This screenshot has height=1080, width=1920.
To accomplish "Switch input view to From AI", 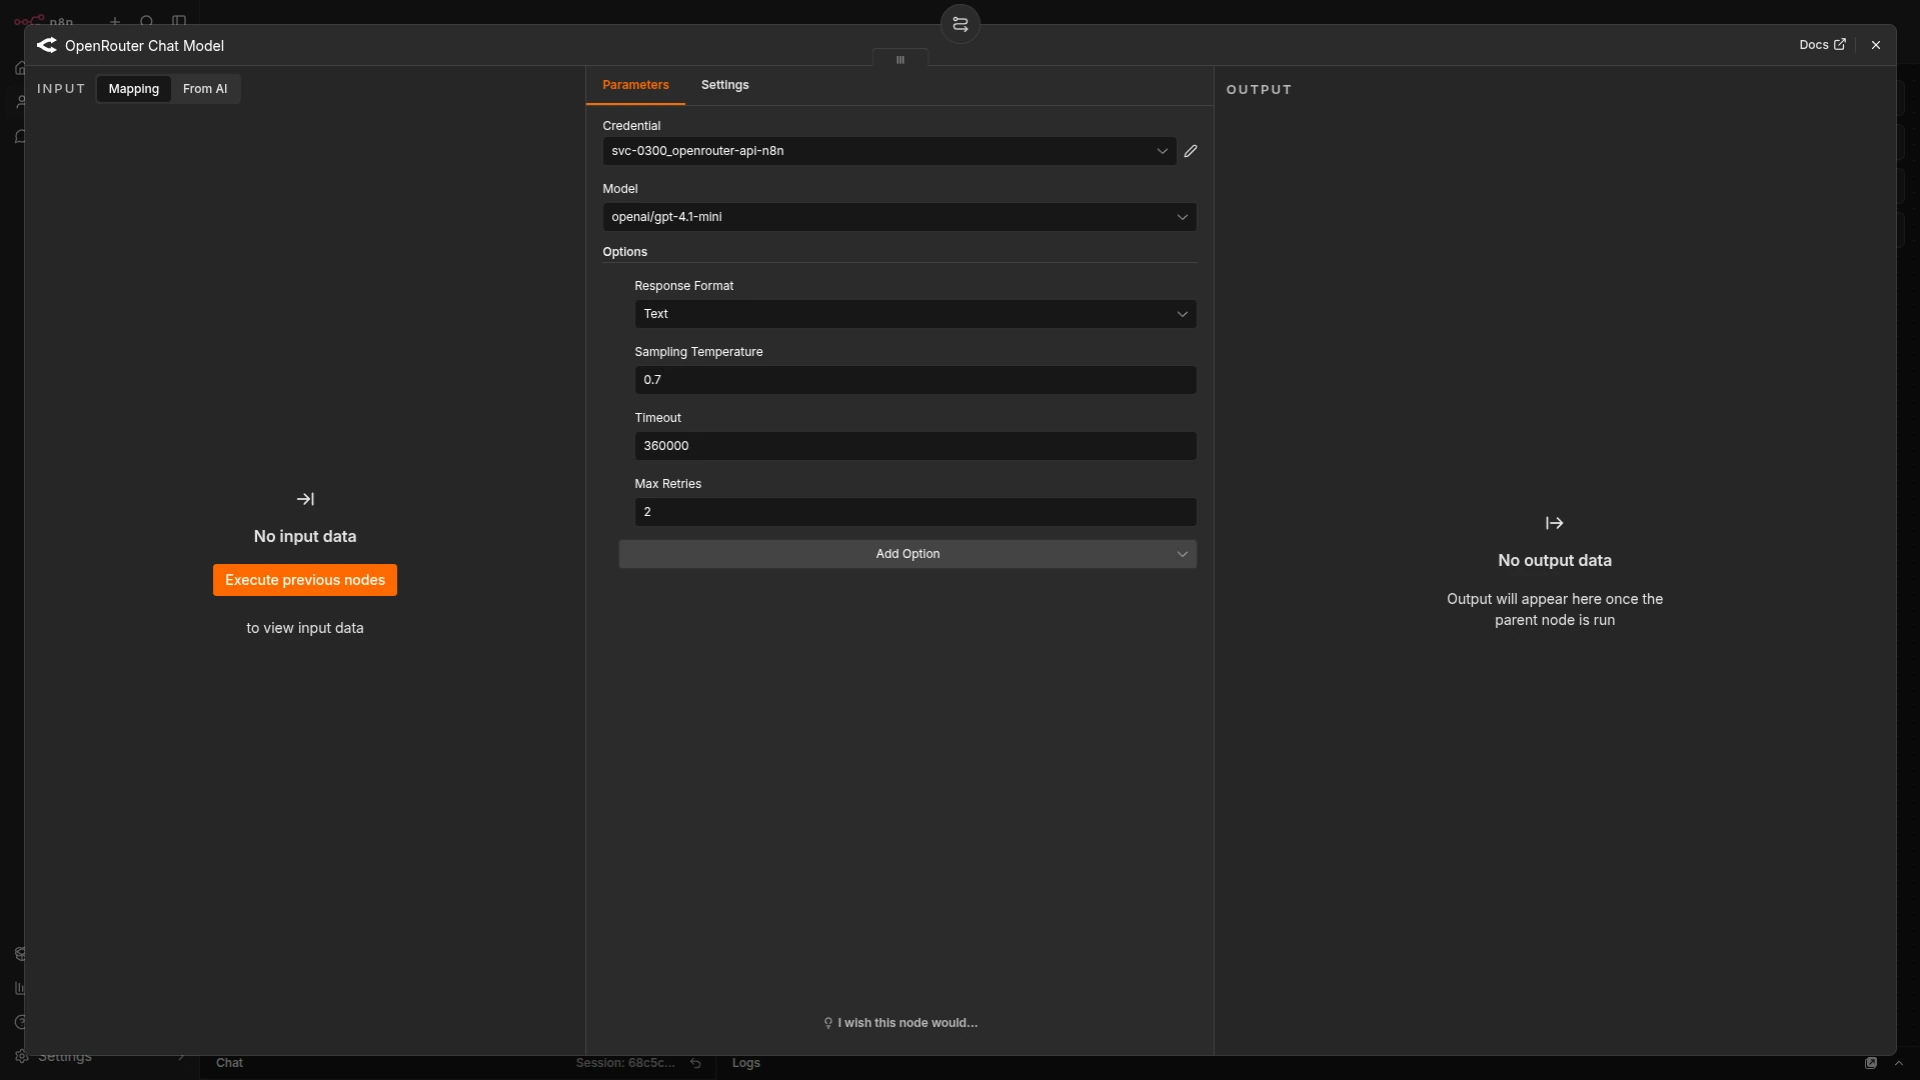I will click(205, 89).
